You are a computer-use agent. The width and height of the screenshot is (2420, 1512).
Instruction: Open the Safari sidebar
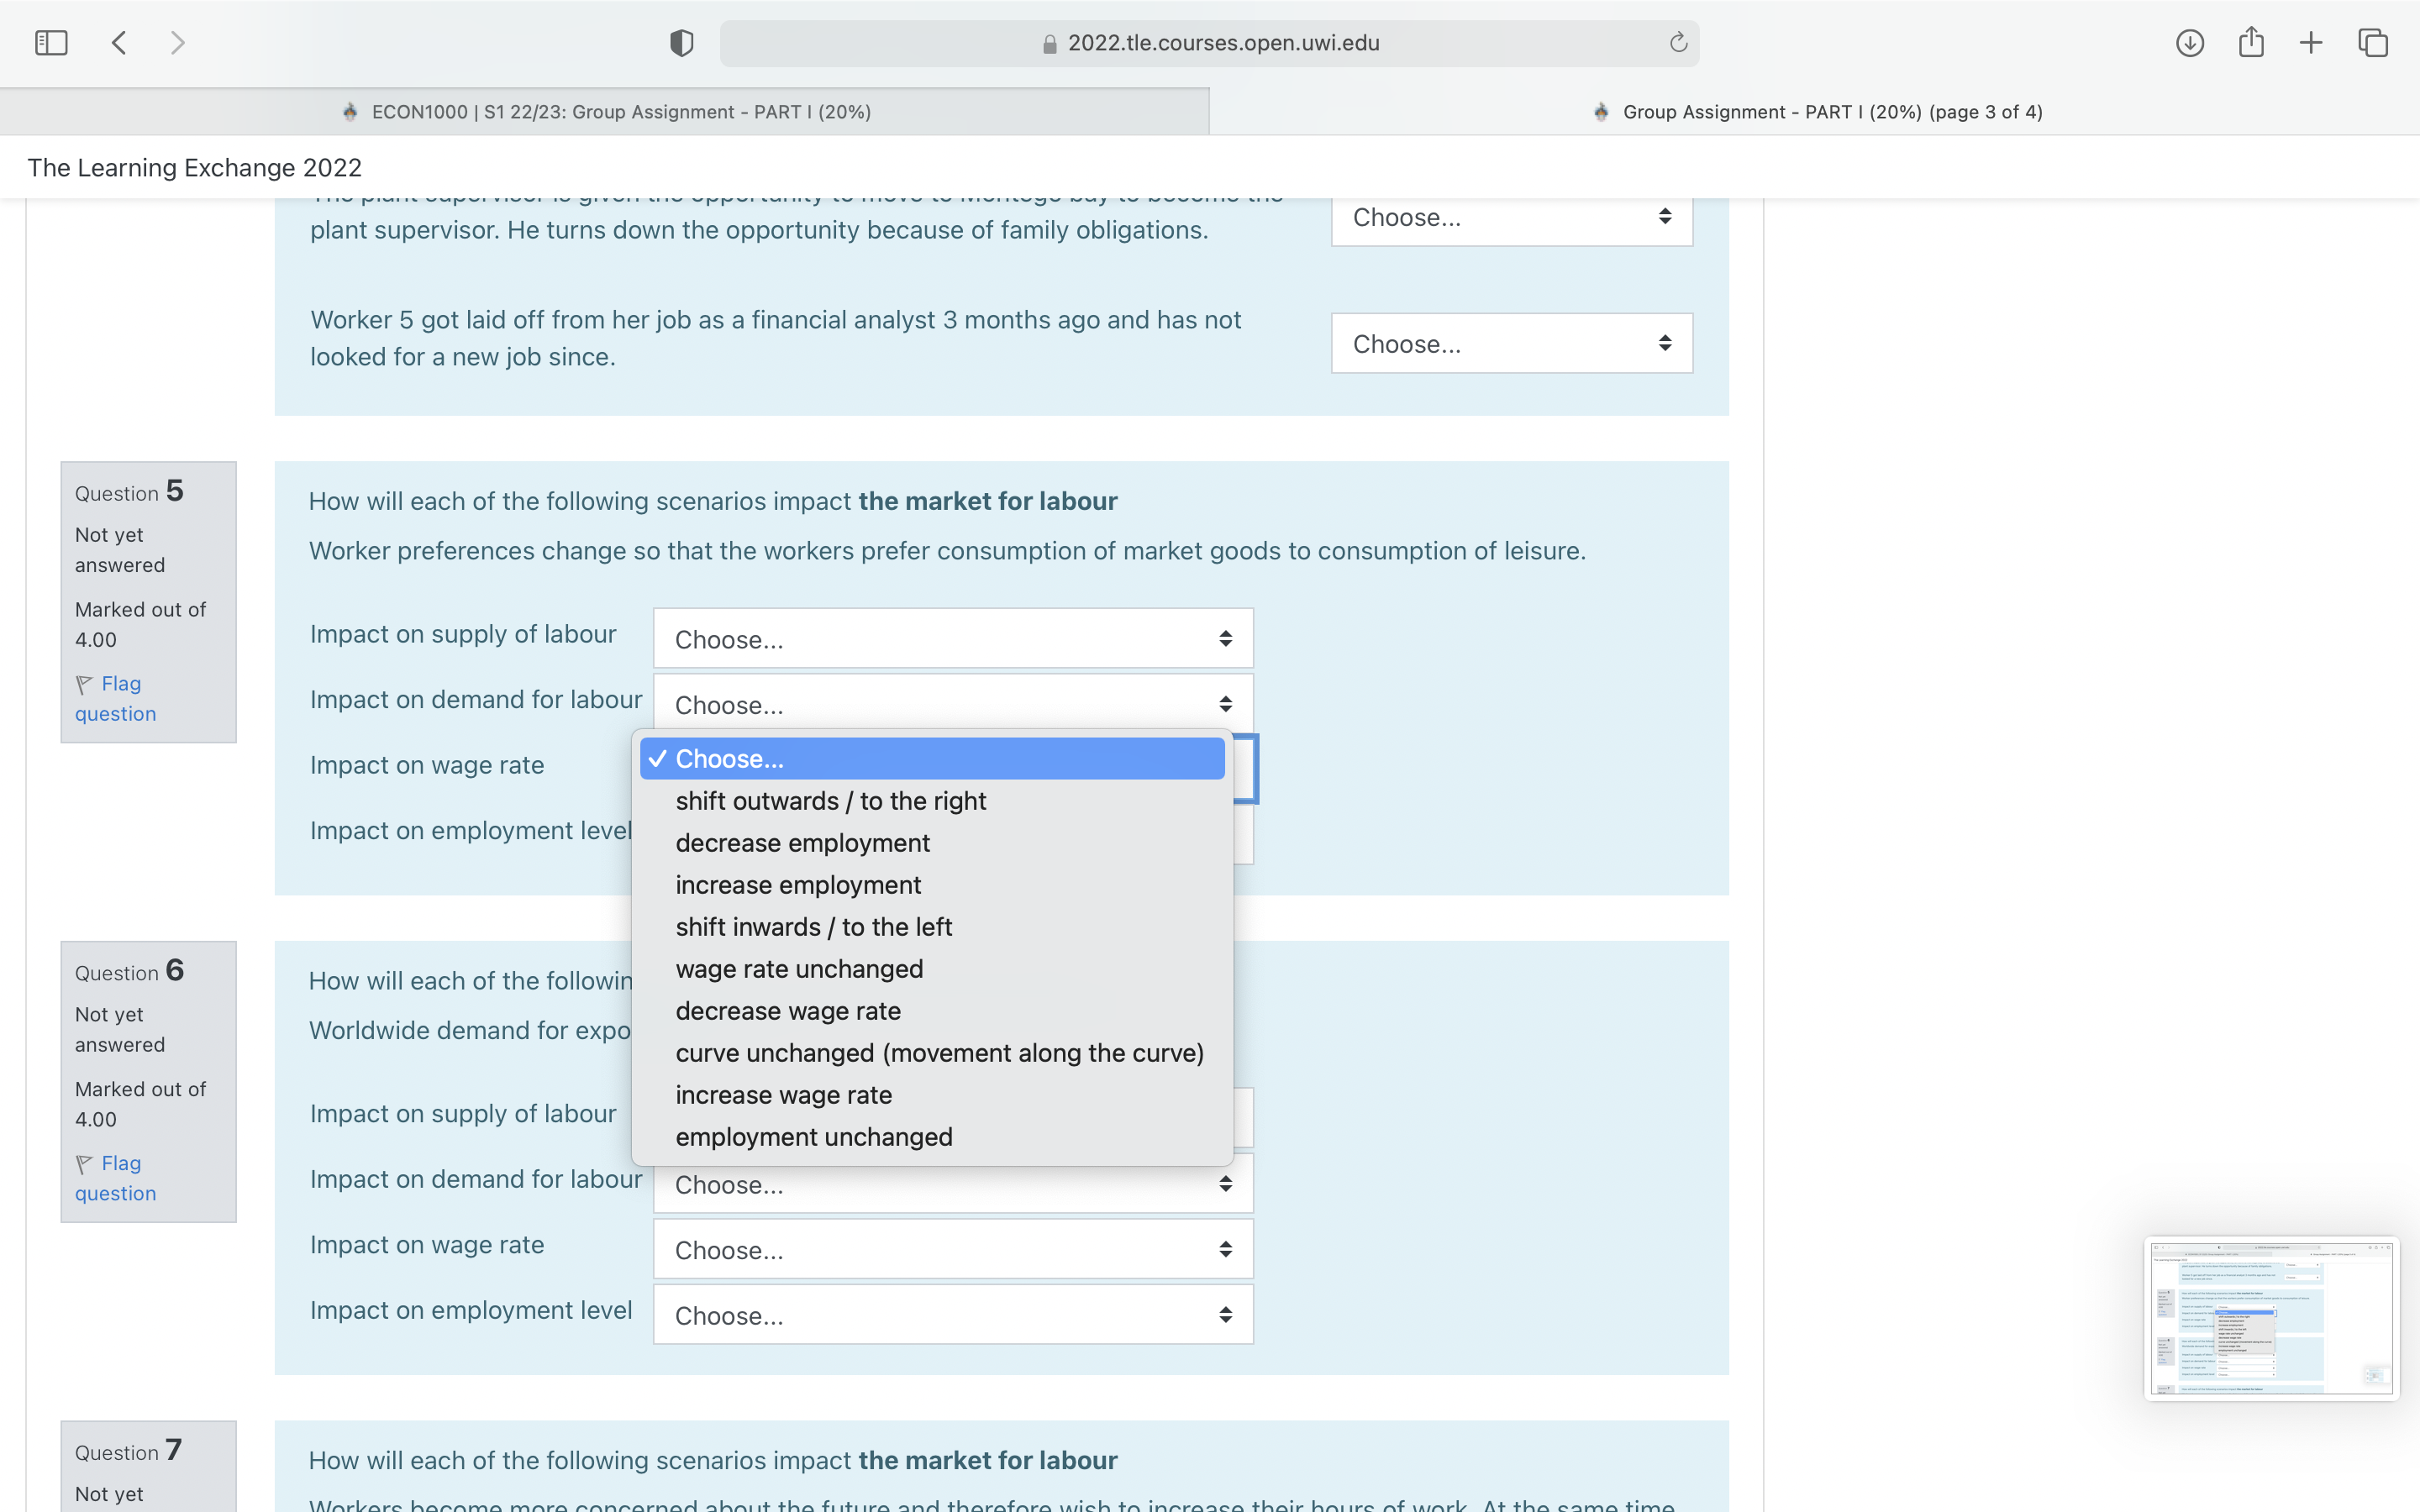51,42
